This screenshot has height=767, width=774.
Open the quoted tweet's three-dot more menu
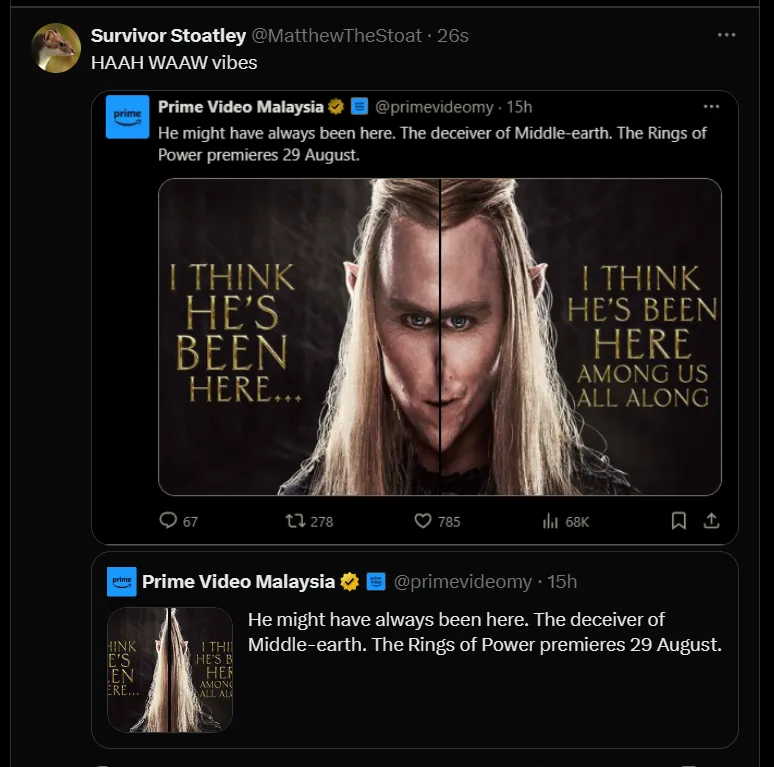(x=711, y=106)
